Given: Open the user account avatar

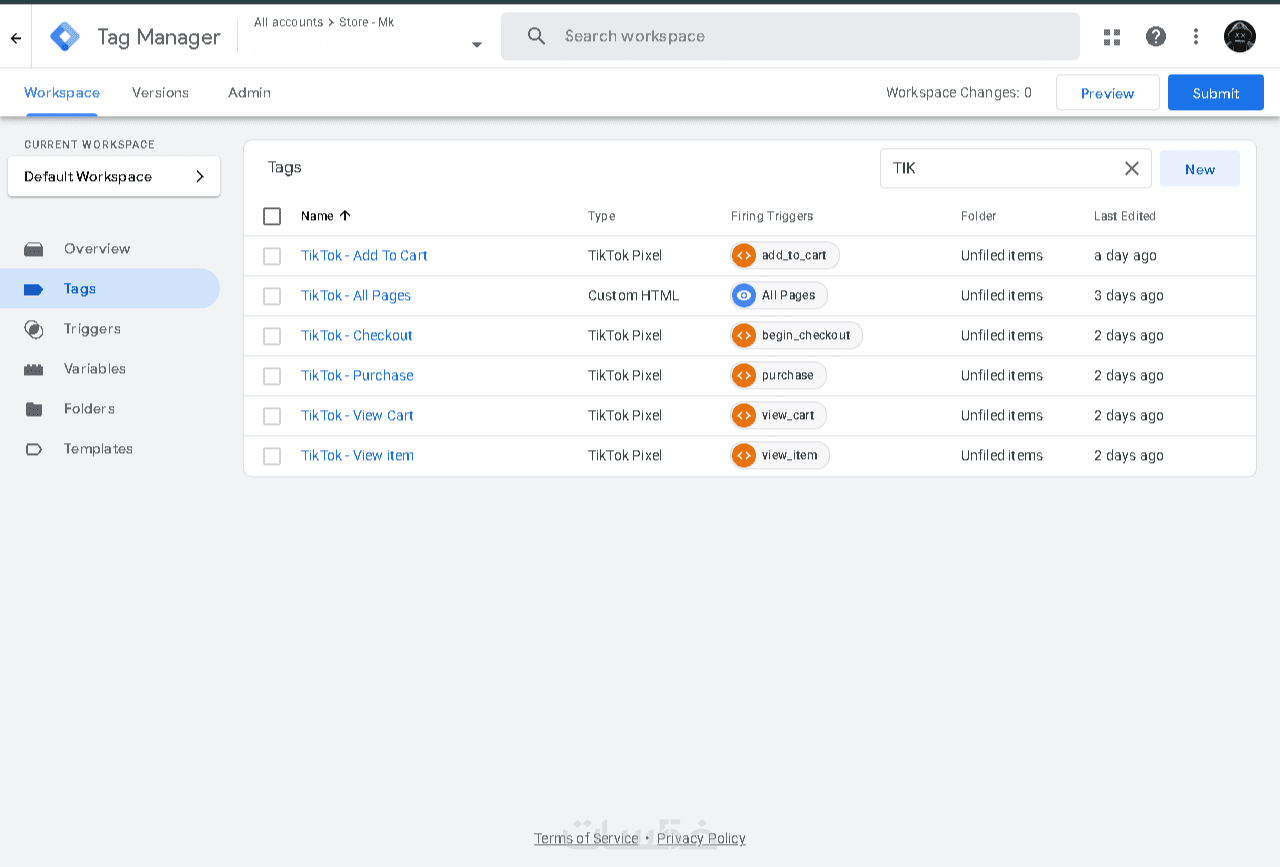Looking at the screenshot, I should tap(1240, 37).
